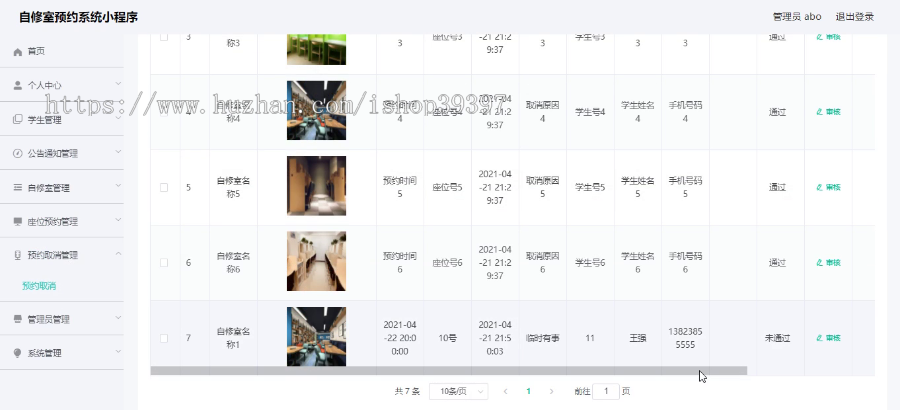Go to the previous page arrow

[x=505, y=392]
